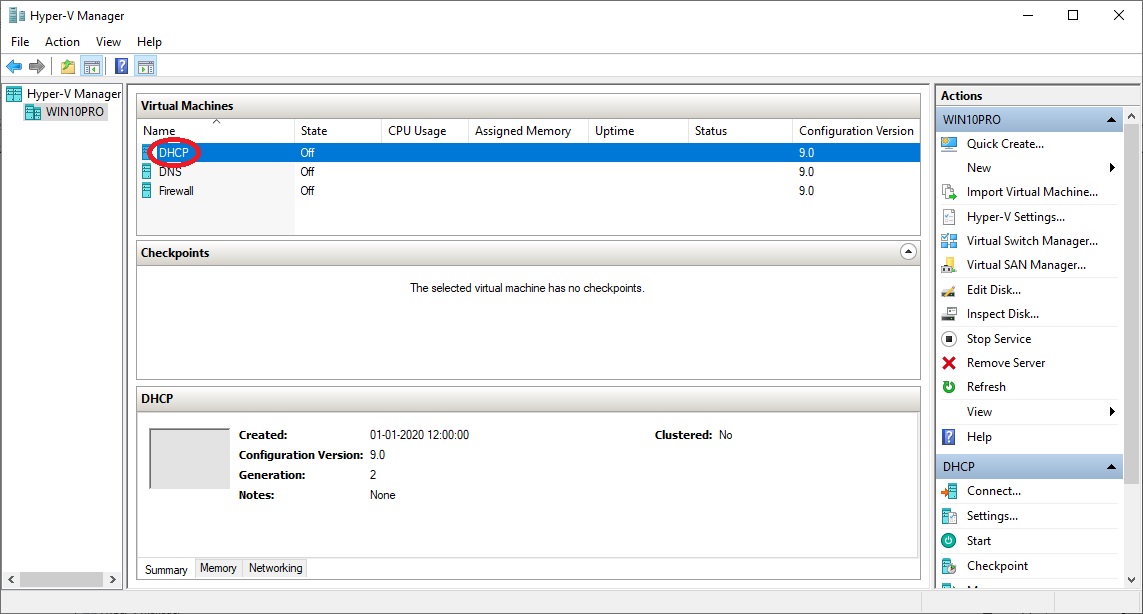Open the View menu in menu bar
The height and width of the screenshot is (614, 1143).
pyautogui.click(x=108, y=42)
